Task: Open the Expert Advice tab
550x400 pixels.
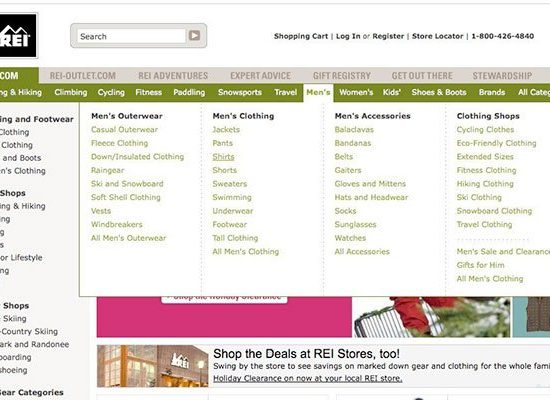Action: click(x=260, y=76)
